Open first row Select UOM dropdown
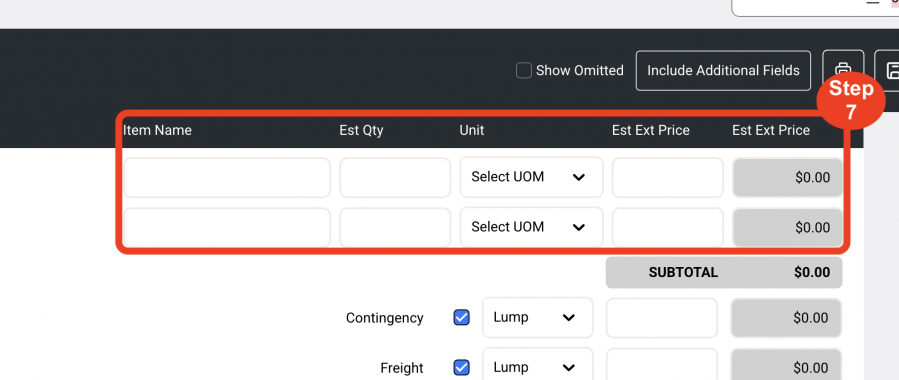This screenshot has width=899, height=380. pos(531,177)
